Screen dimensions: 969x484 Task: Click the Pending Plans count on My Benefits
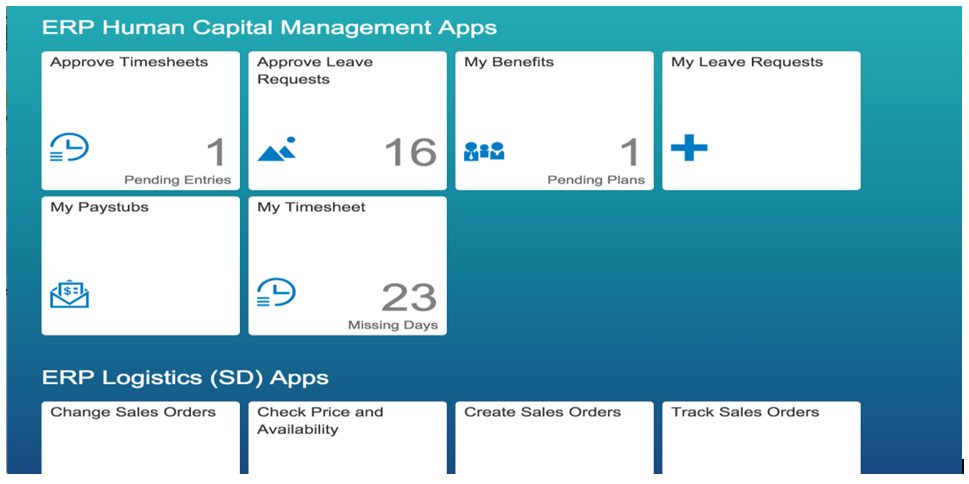(x=628, y=153)
